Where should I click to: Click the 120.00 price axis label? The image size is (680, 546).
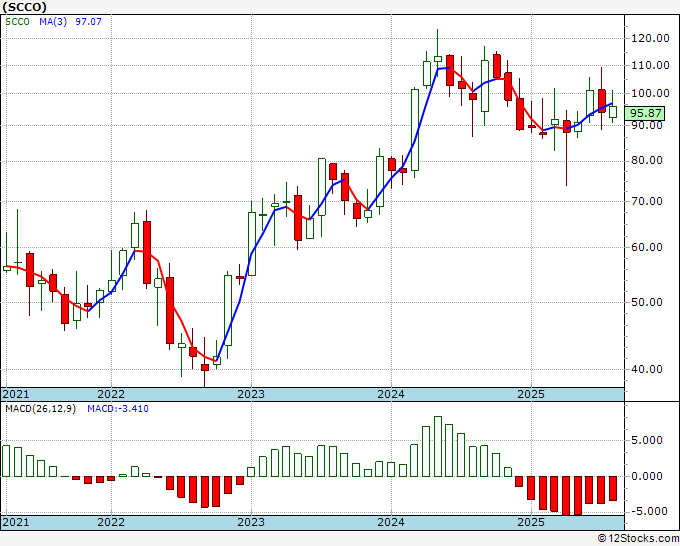click(x=650, y=38)
